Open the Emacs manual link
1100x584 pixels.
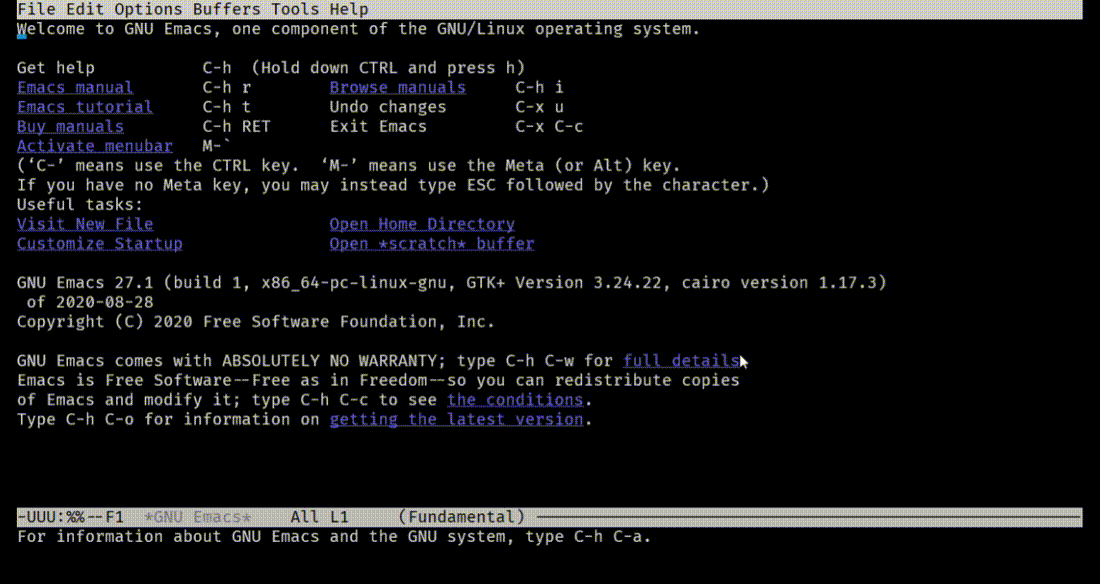pos(74,87)
